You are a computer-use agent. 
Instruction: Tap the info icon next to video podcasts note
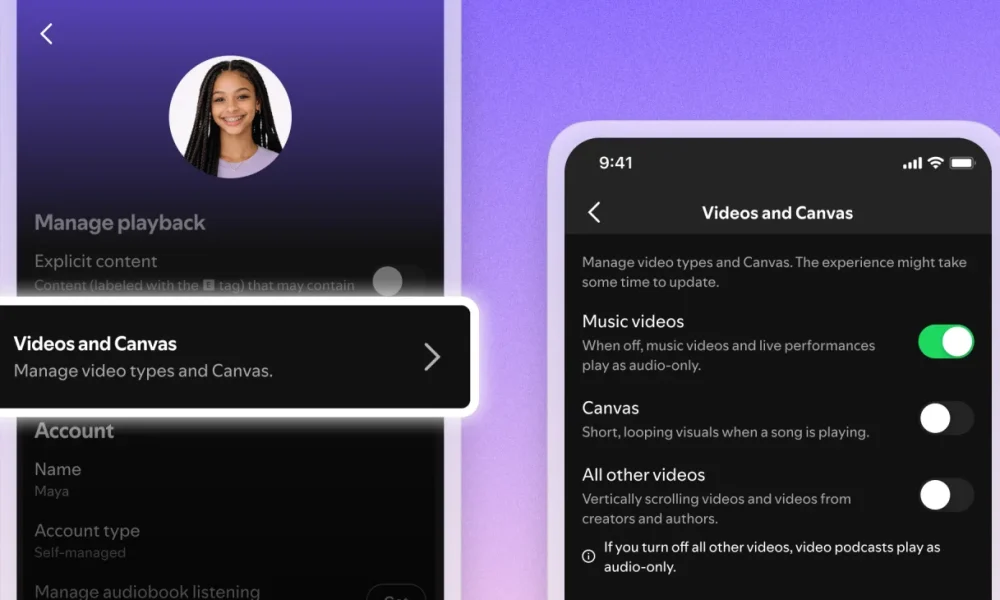point(589,556)
